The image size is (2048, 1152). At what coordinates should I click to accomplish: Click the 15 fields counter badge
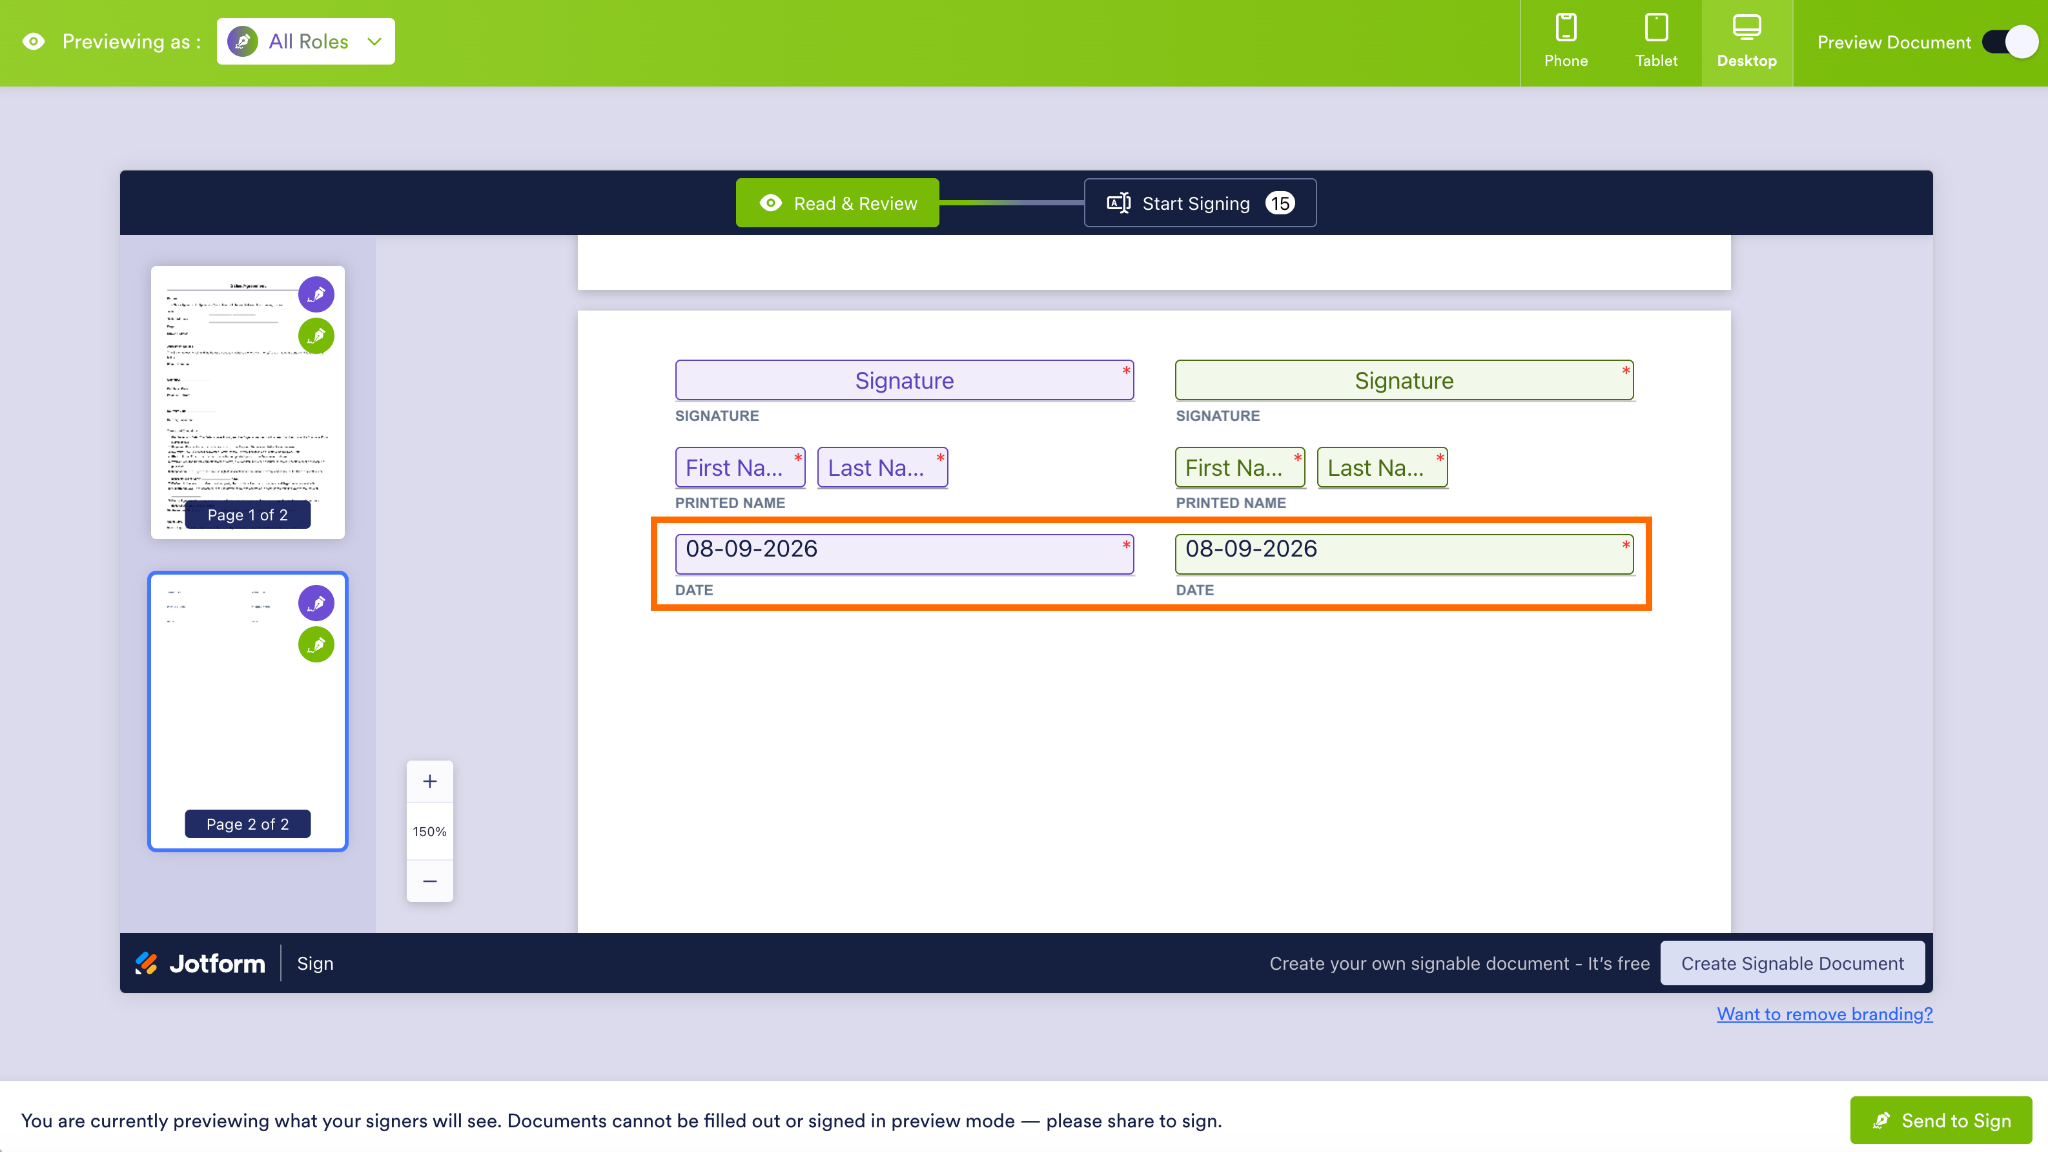click(x=1280, y=203)
